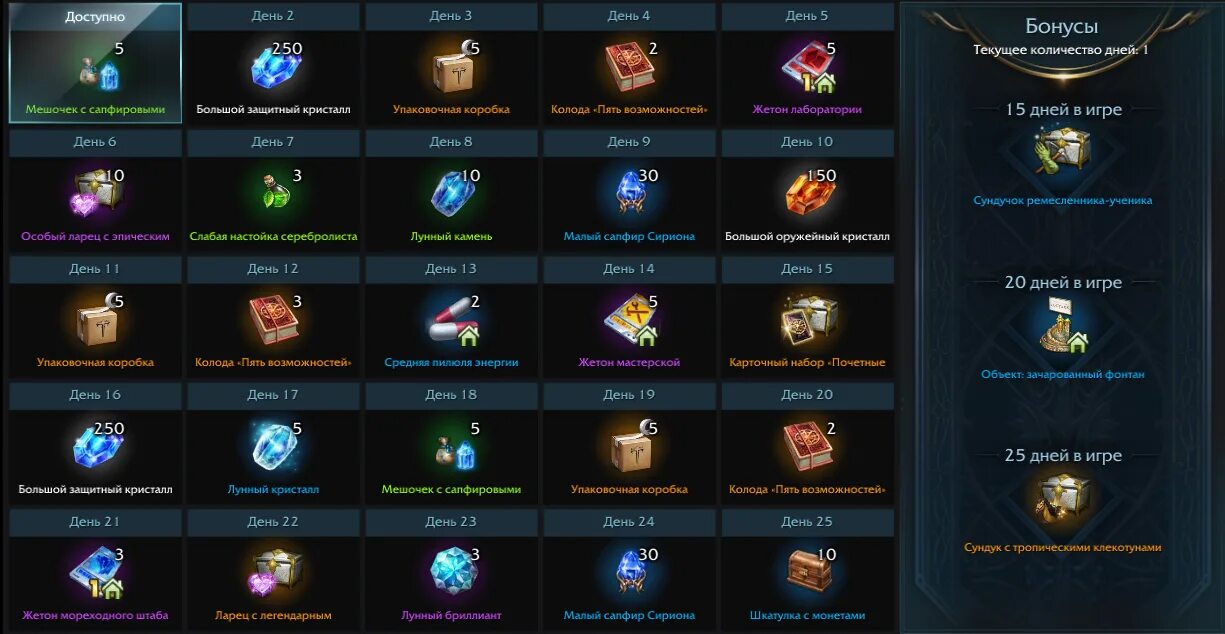Image resolution: width=1225 pixels, height=634 pixels.
Task: Click the 'День 15' header tab
Action: (x=807, y=269)
